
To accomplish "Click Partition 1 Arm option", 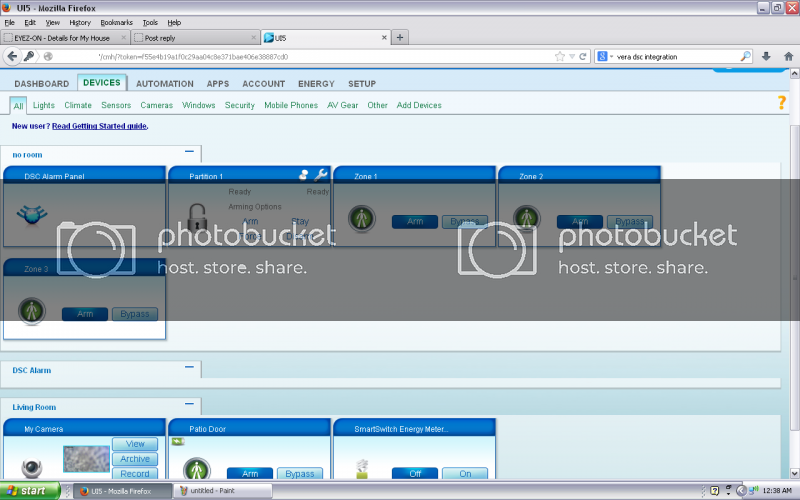I will tap(250, 221).
